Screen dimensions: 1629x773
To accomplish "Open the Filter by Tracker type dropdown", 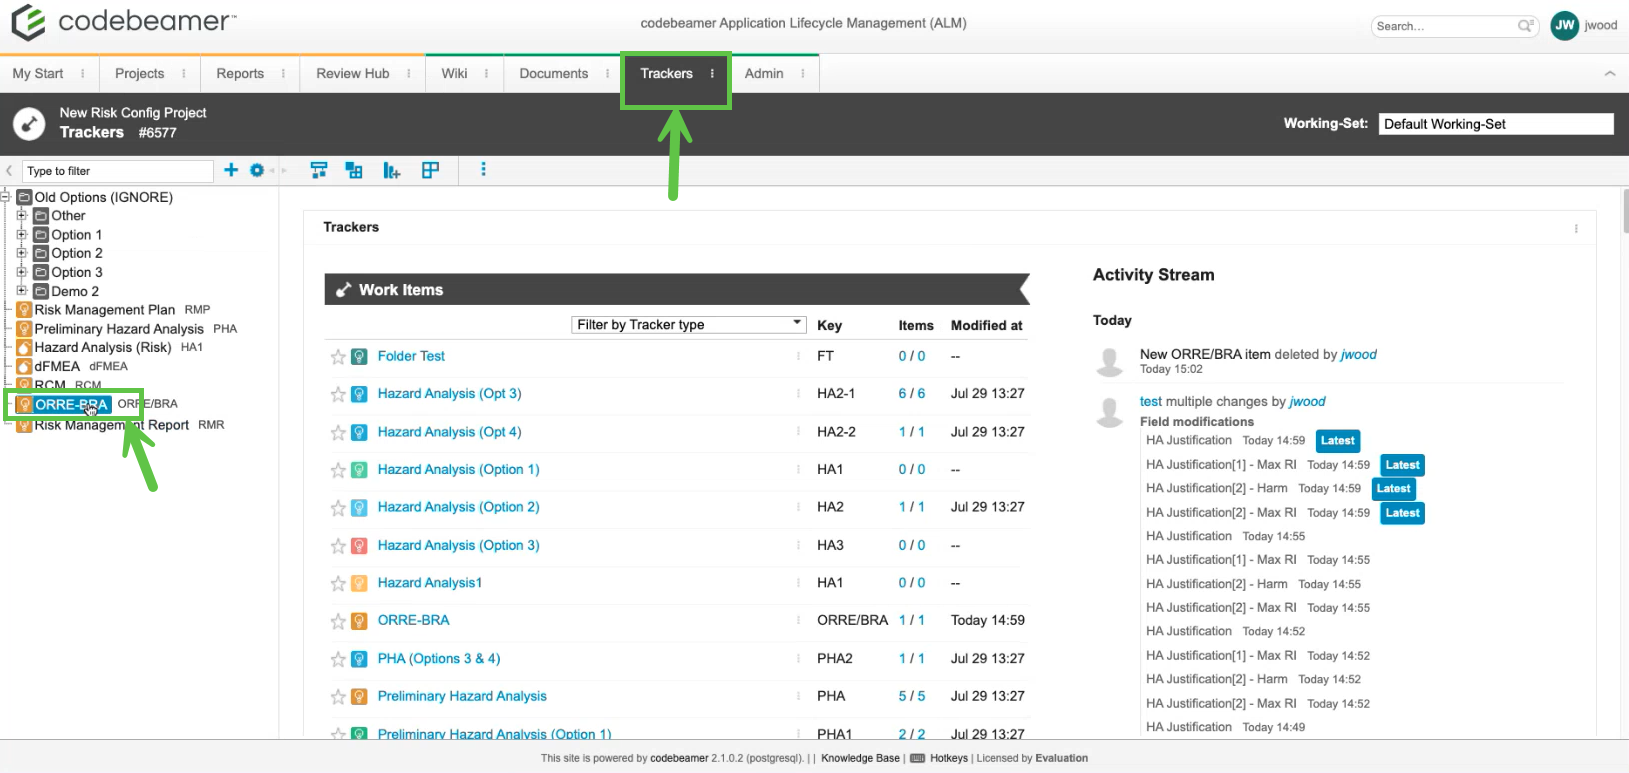I will tap(688, 325).
